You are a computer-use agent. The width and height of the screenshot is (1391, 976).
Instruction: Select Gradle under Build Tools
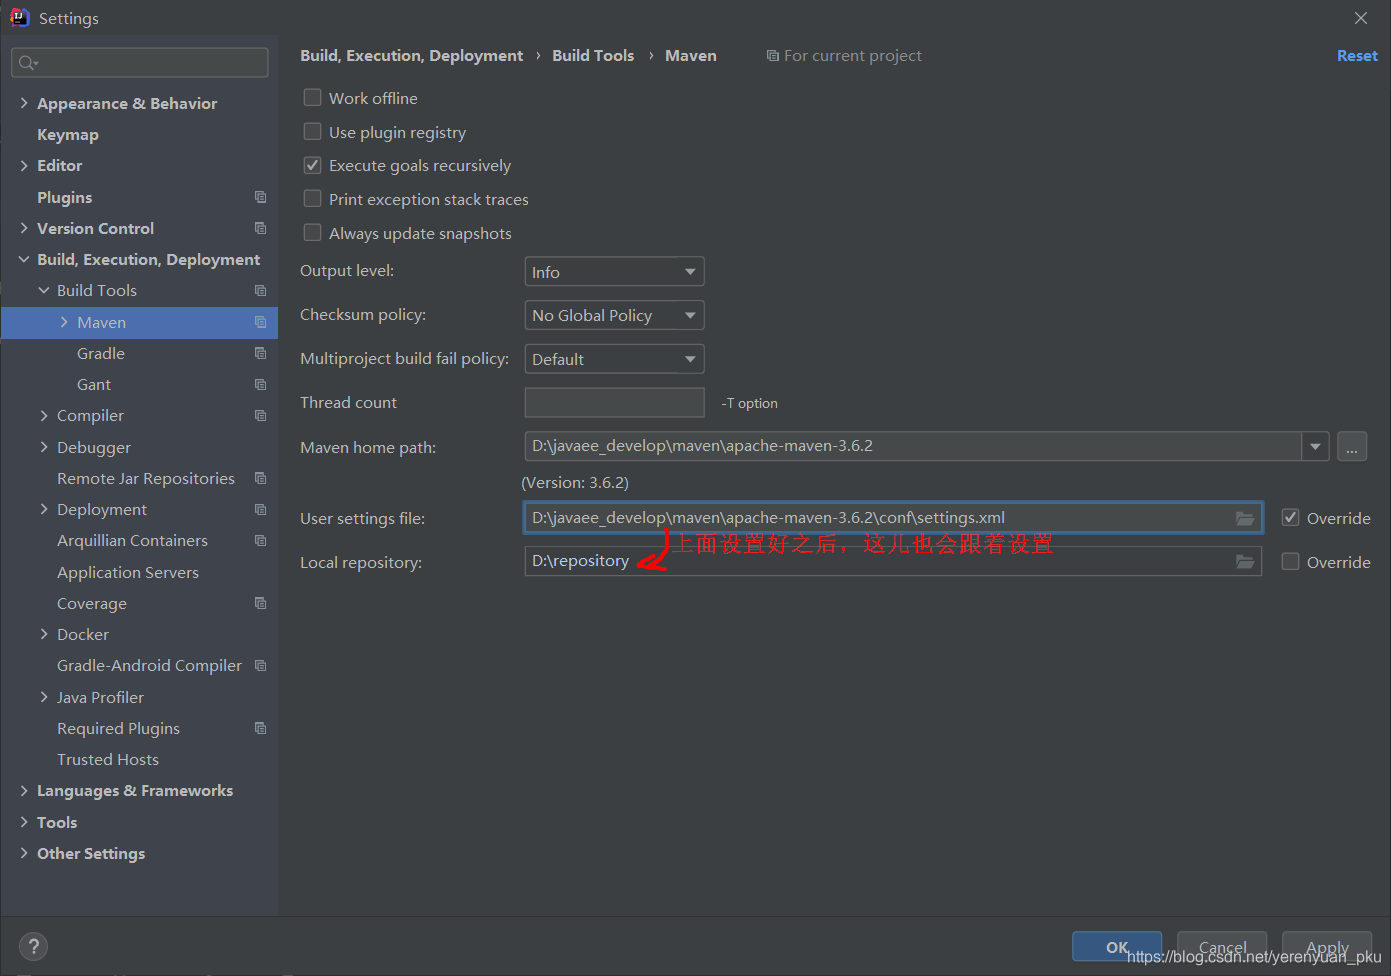tap(101, 353)
